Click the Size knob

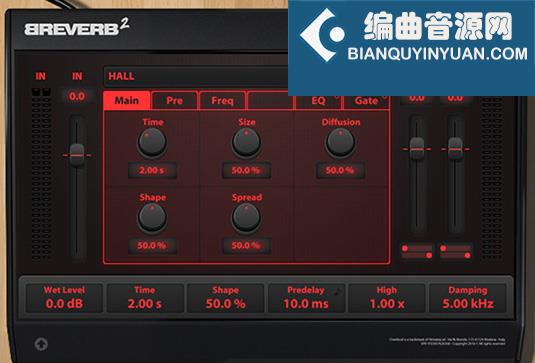pyautogui.click(x=246, y=143)
